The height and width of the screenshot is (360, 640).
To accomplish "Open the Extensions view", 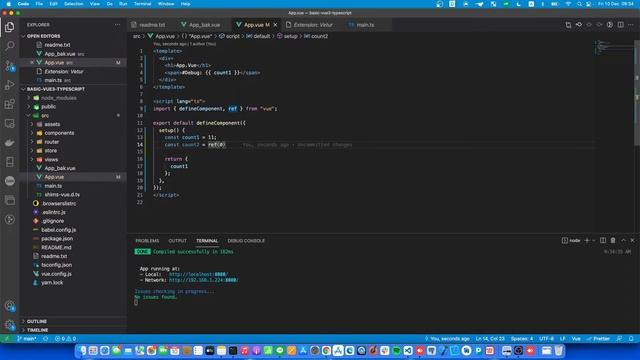I will (9, 104).
